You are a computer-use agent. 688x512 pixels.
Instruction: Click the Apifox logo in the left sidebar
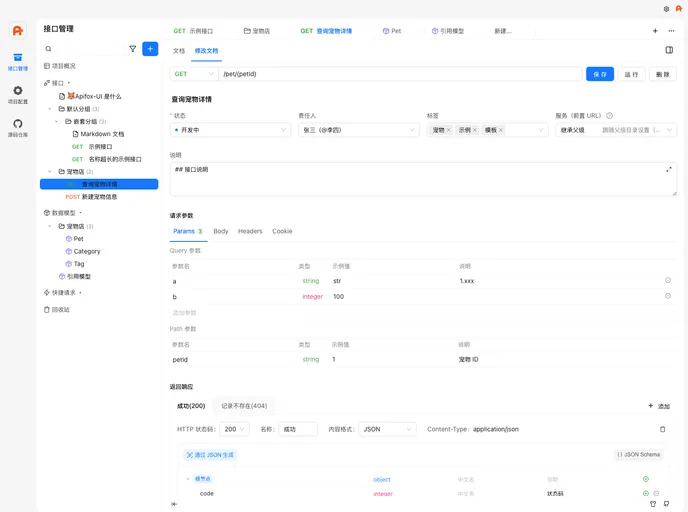[x=18, y=30]
